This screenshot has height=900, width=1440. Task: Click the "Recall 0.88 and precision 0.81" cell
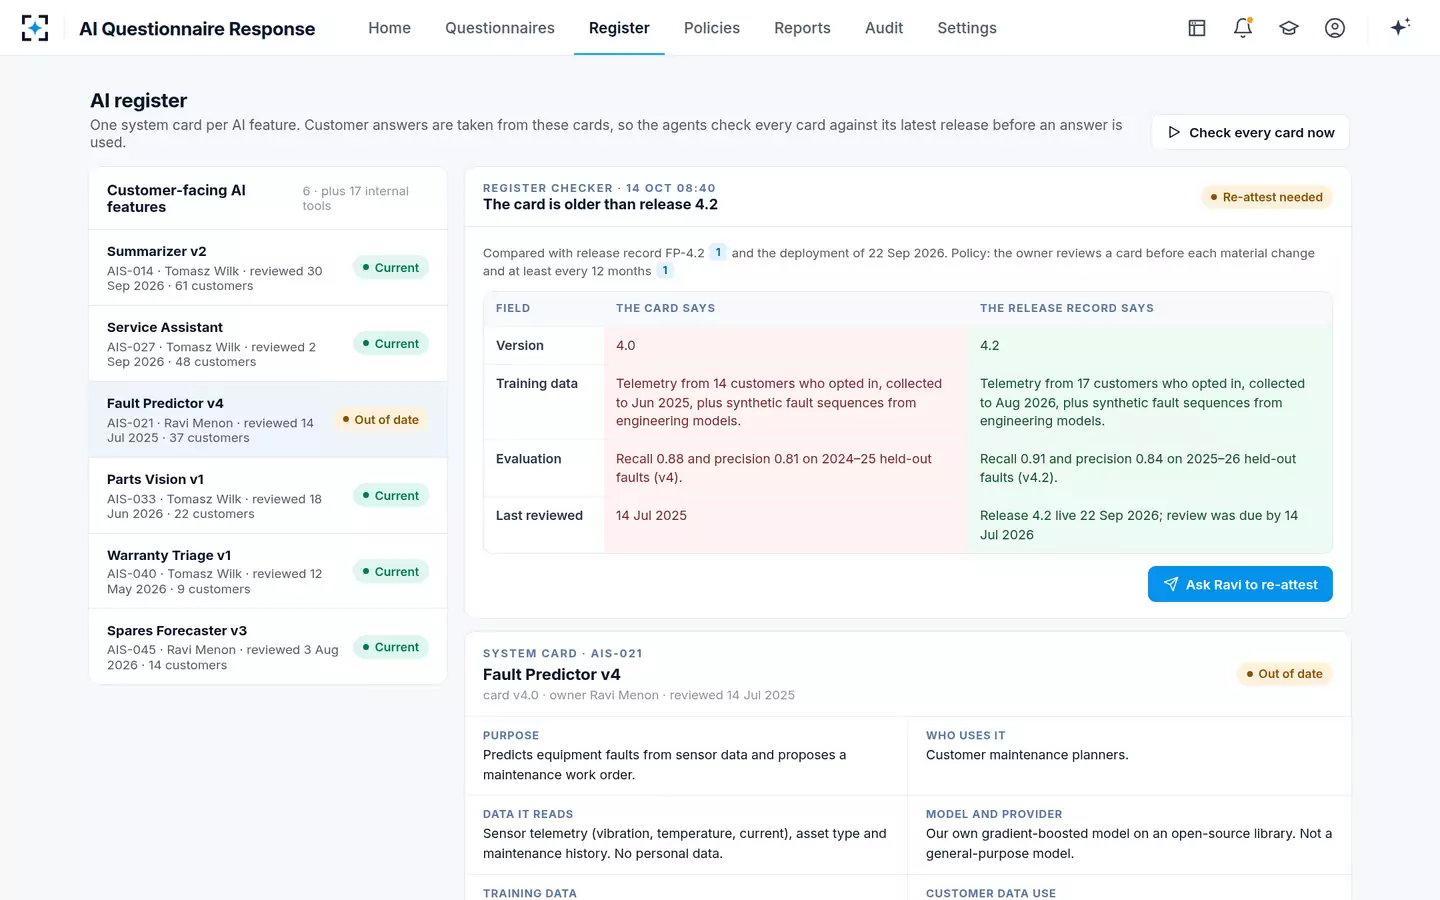pyautogui.click(x=786, y=468)
